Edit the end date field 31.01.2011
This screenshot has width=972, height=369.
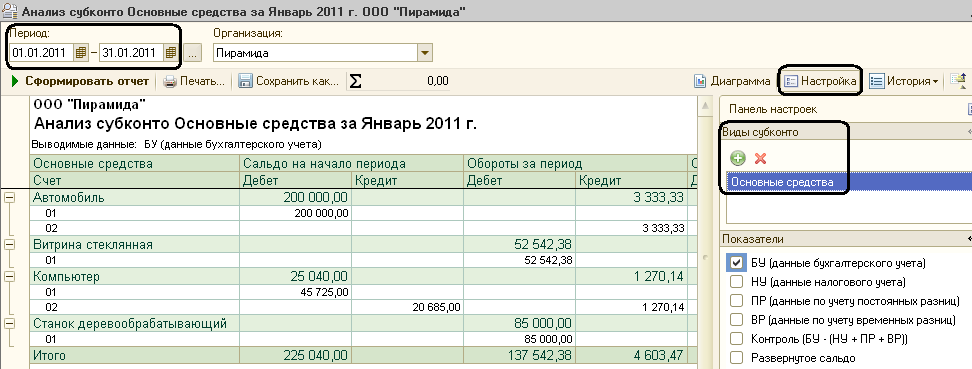tap(131, 53)
